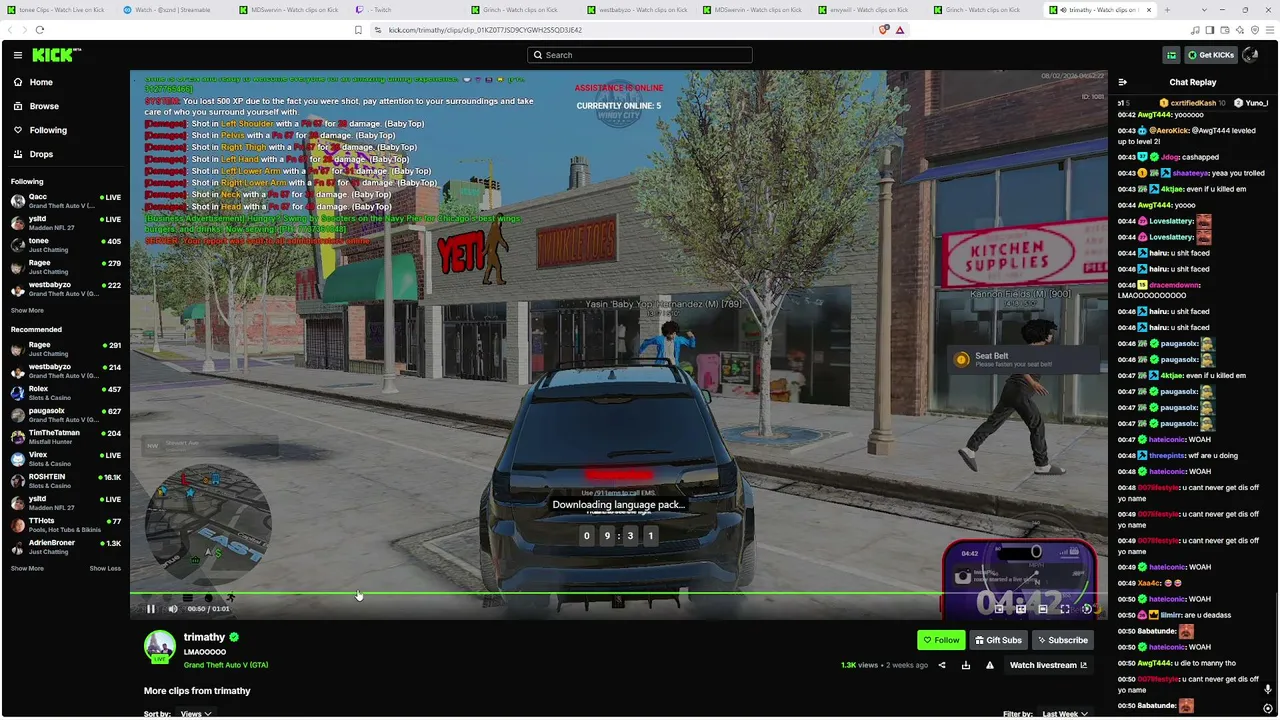Image resolution: width=1280 pixels, height=720 pixels.
Task: Open the Brave sidebar panel toggle
Action: click(1209, 30)
